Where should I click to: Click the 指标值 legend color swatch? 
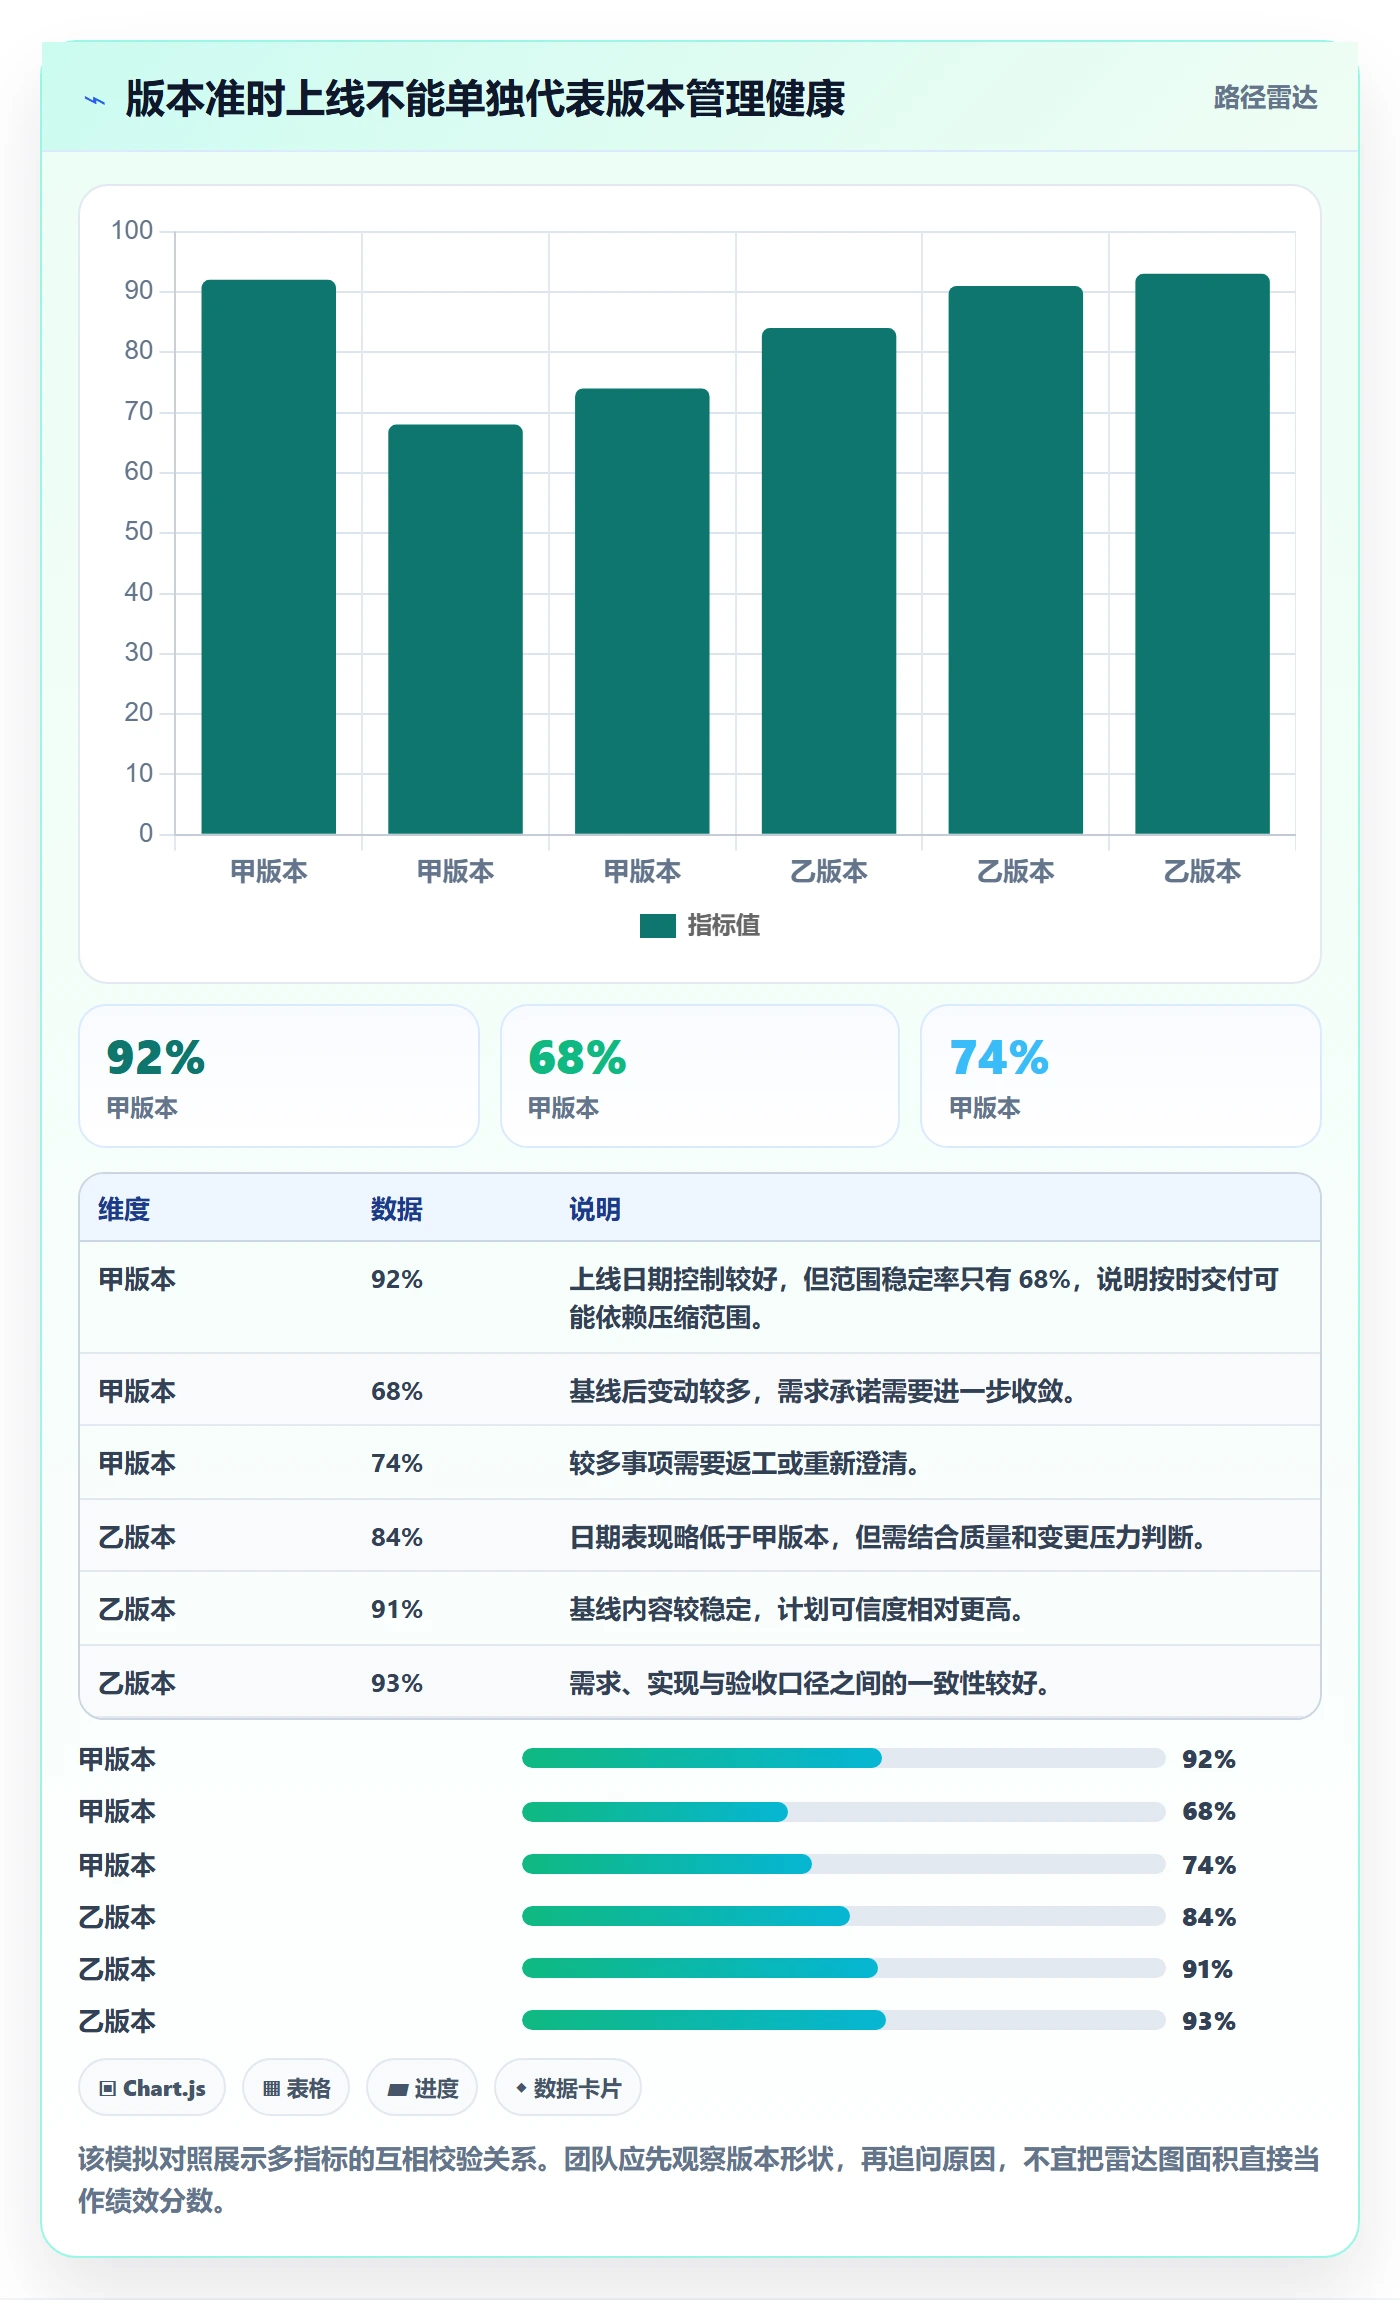pos(658,926)
